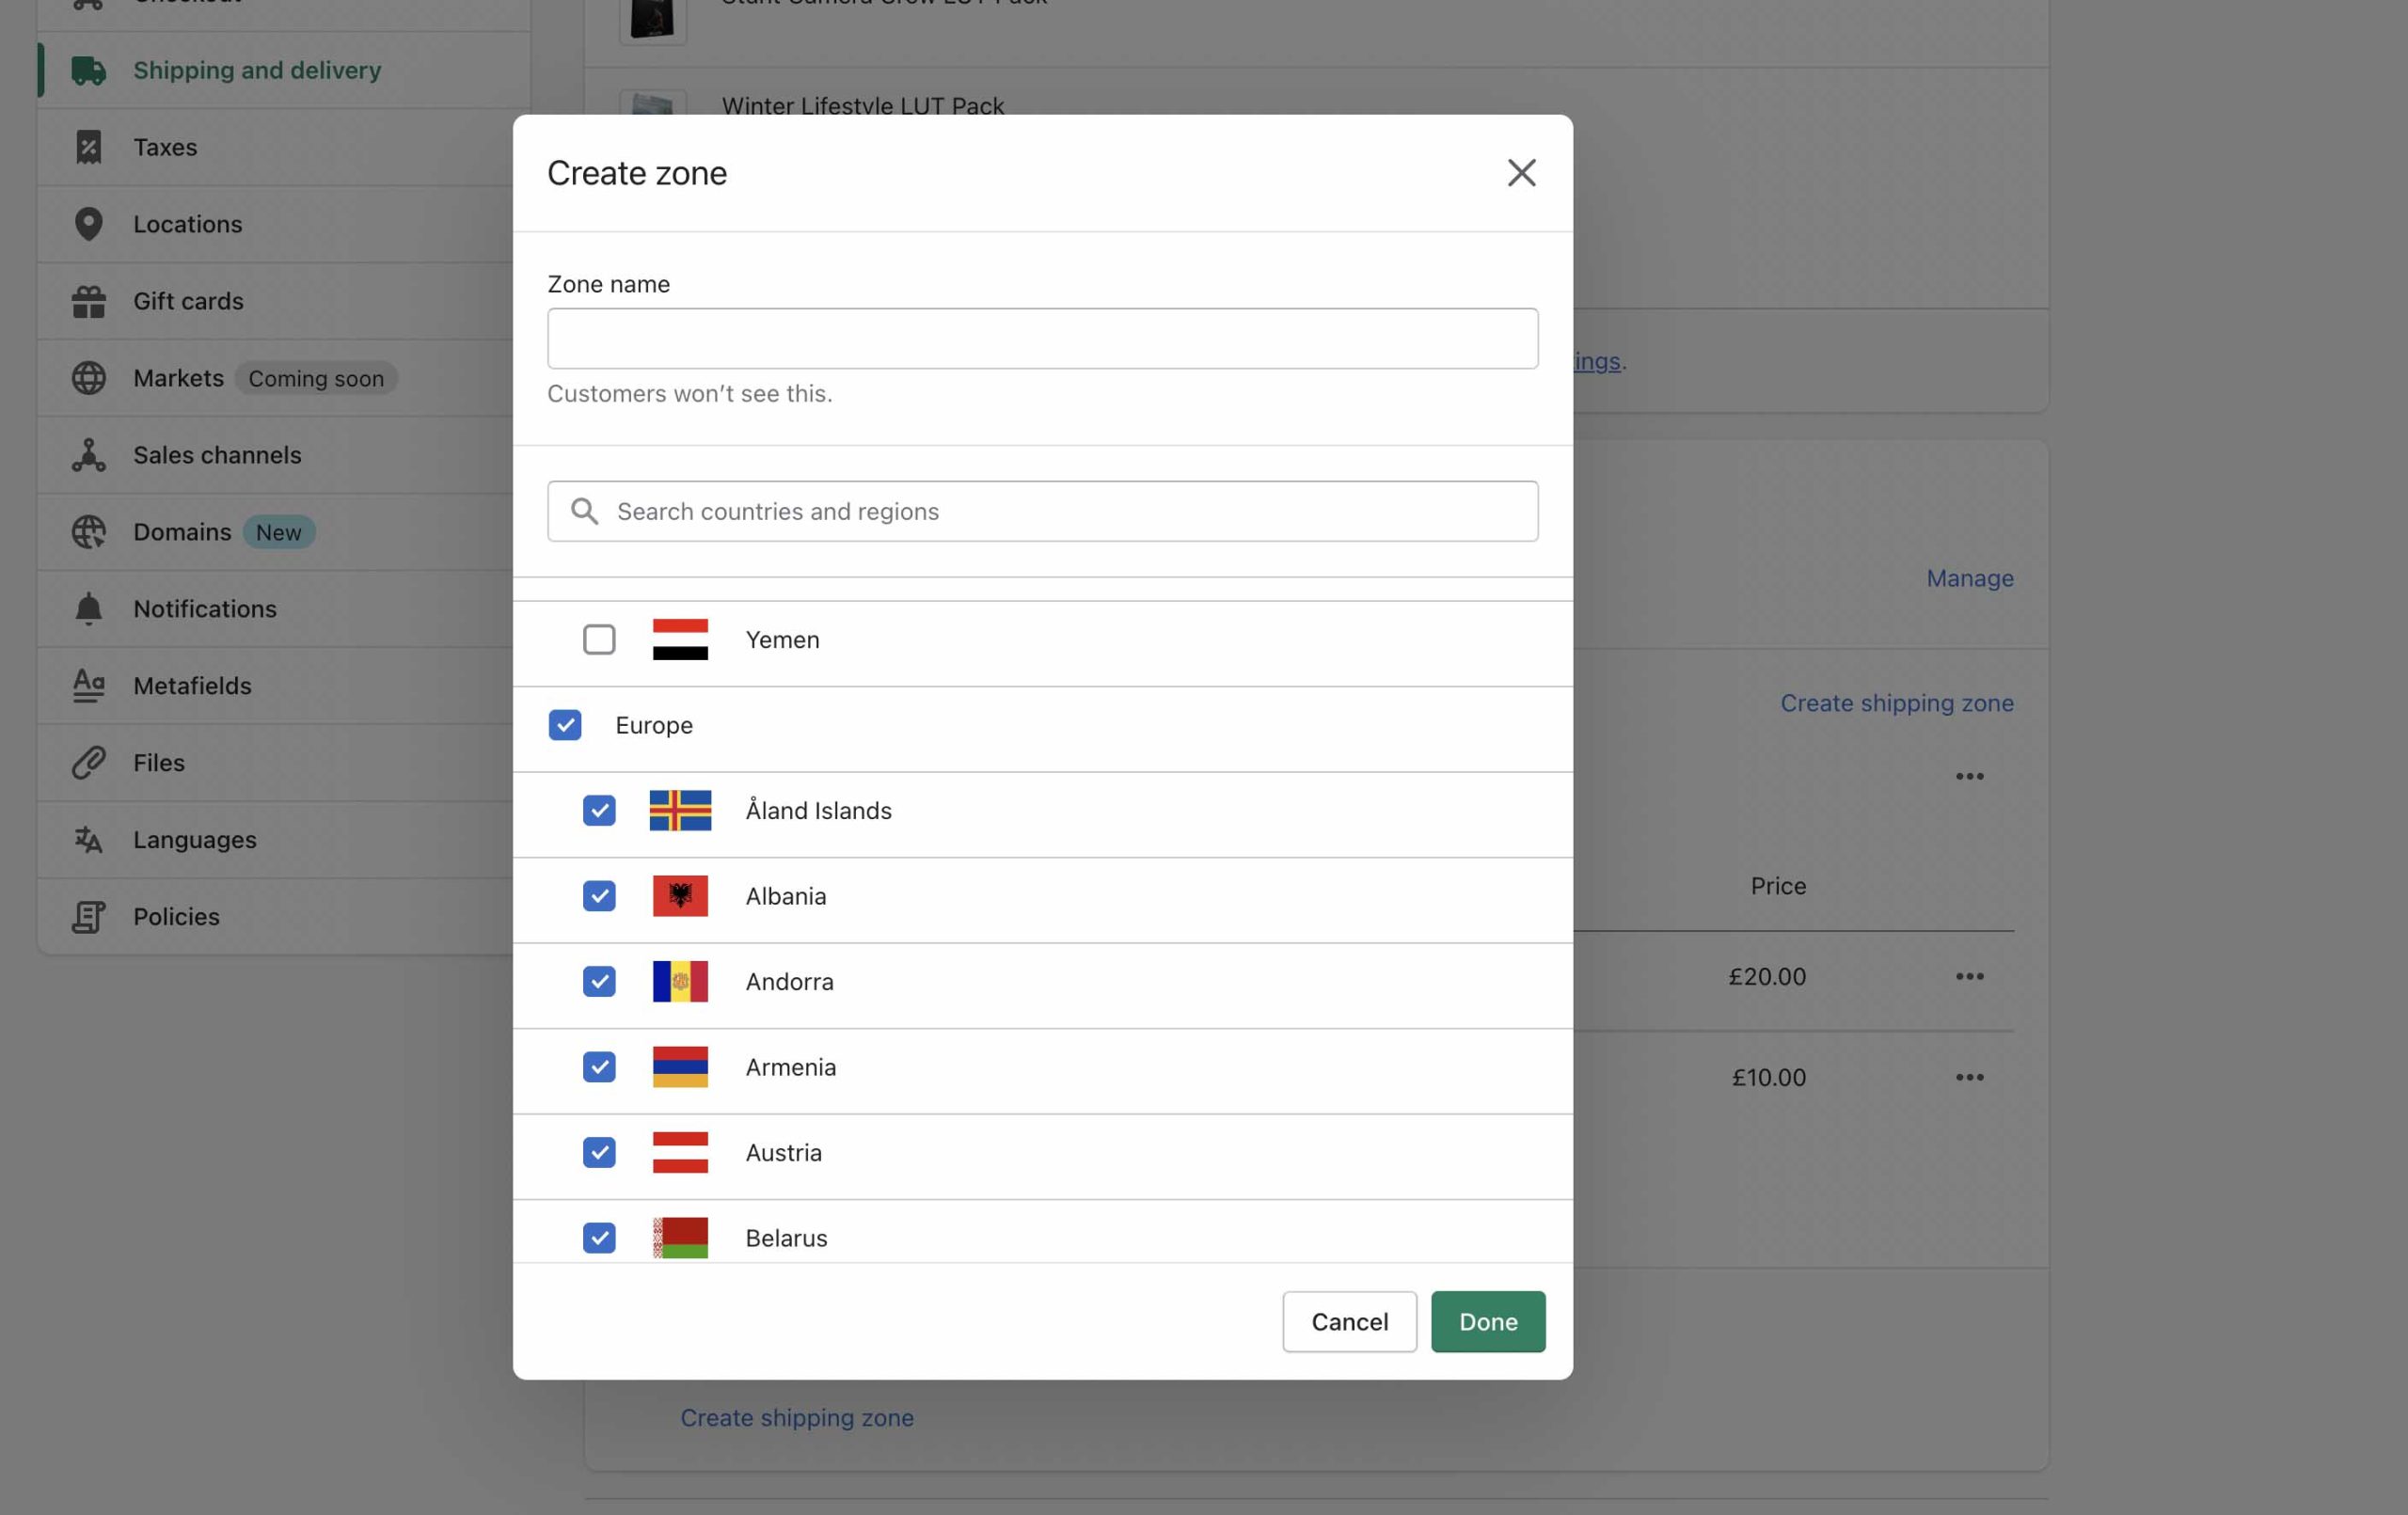Click the Gift cards gift icon

tap(88, 301)
